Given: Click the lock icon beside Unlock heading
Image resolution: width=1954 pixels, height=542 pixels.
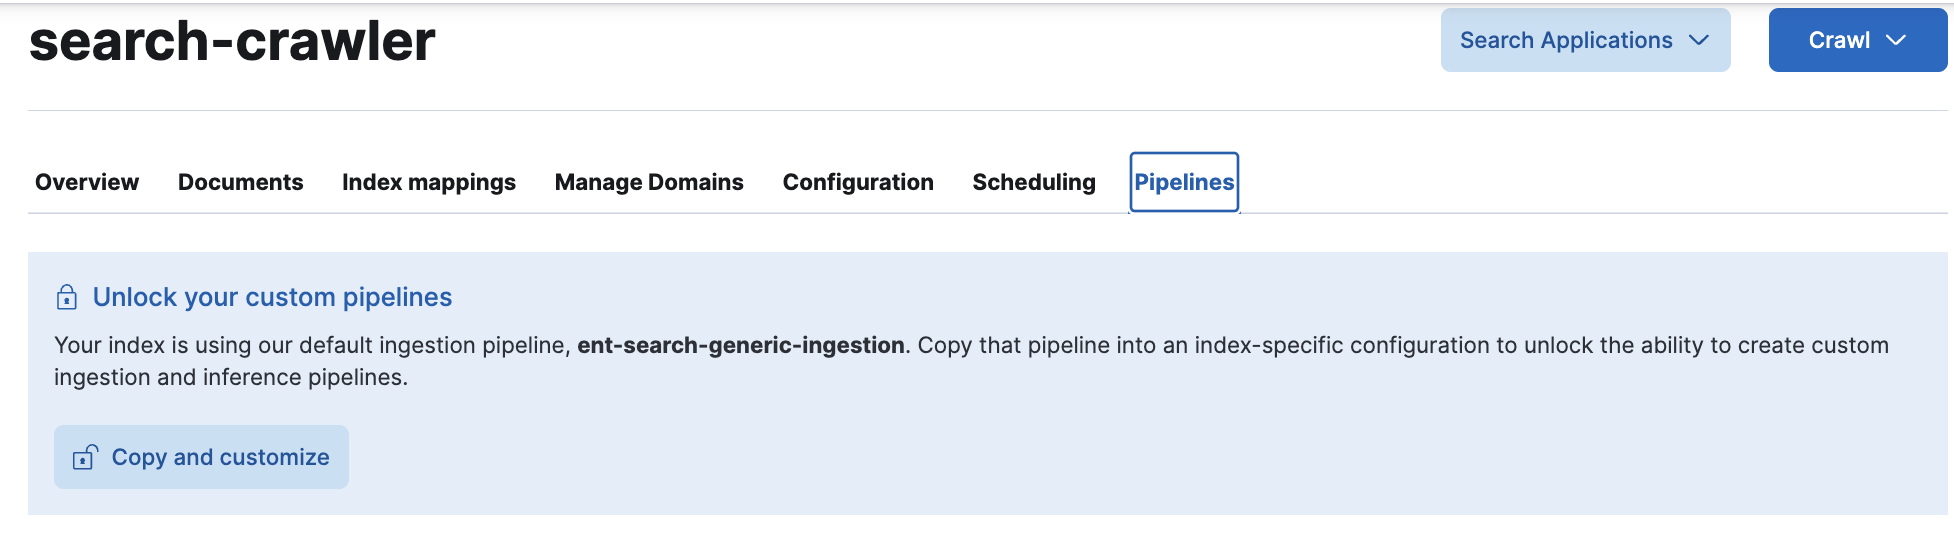Looking at the screenshot, I should point(67,297).
